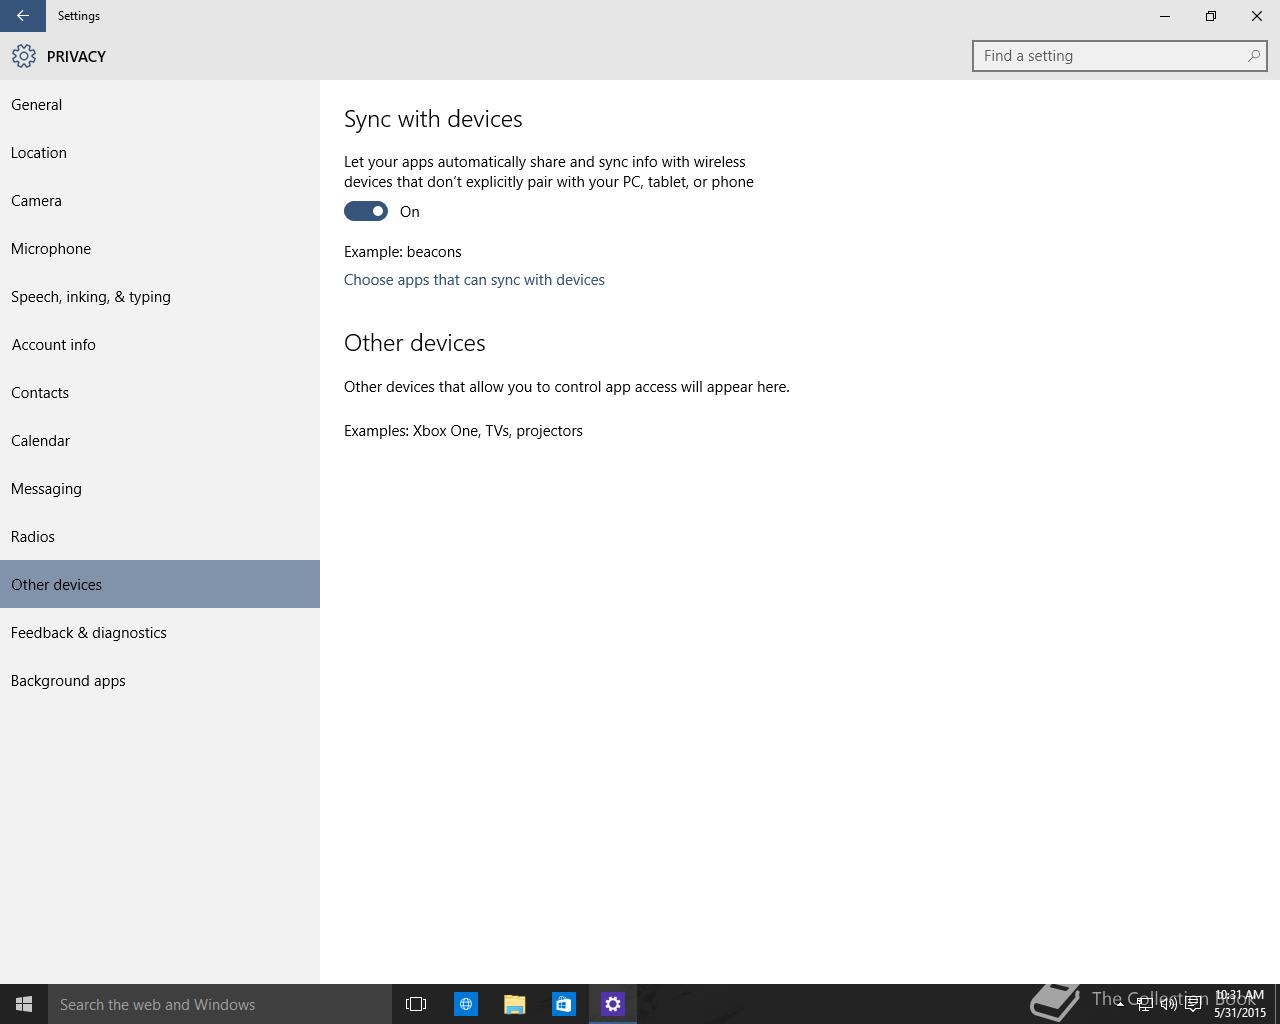1280x1024 pixels.
Task: Click Examples: Xbox One, TVs, projectors
Action: pyautogui.click(x=463, y=431)
